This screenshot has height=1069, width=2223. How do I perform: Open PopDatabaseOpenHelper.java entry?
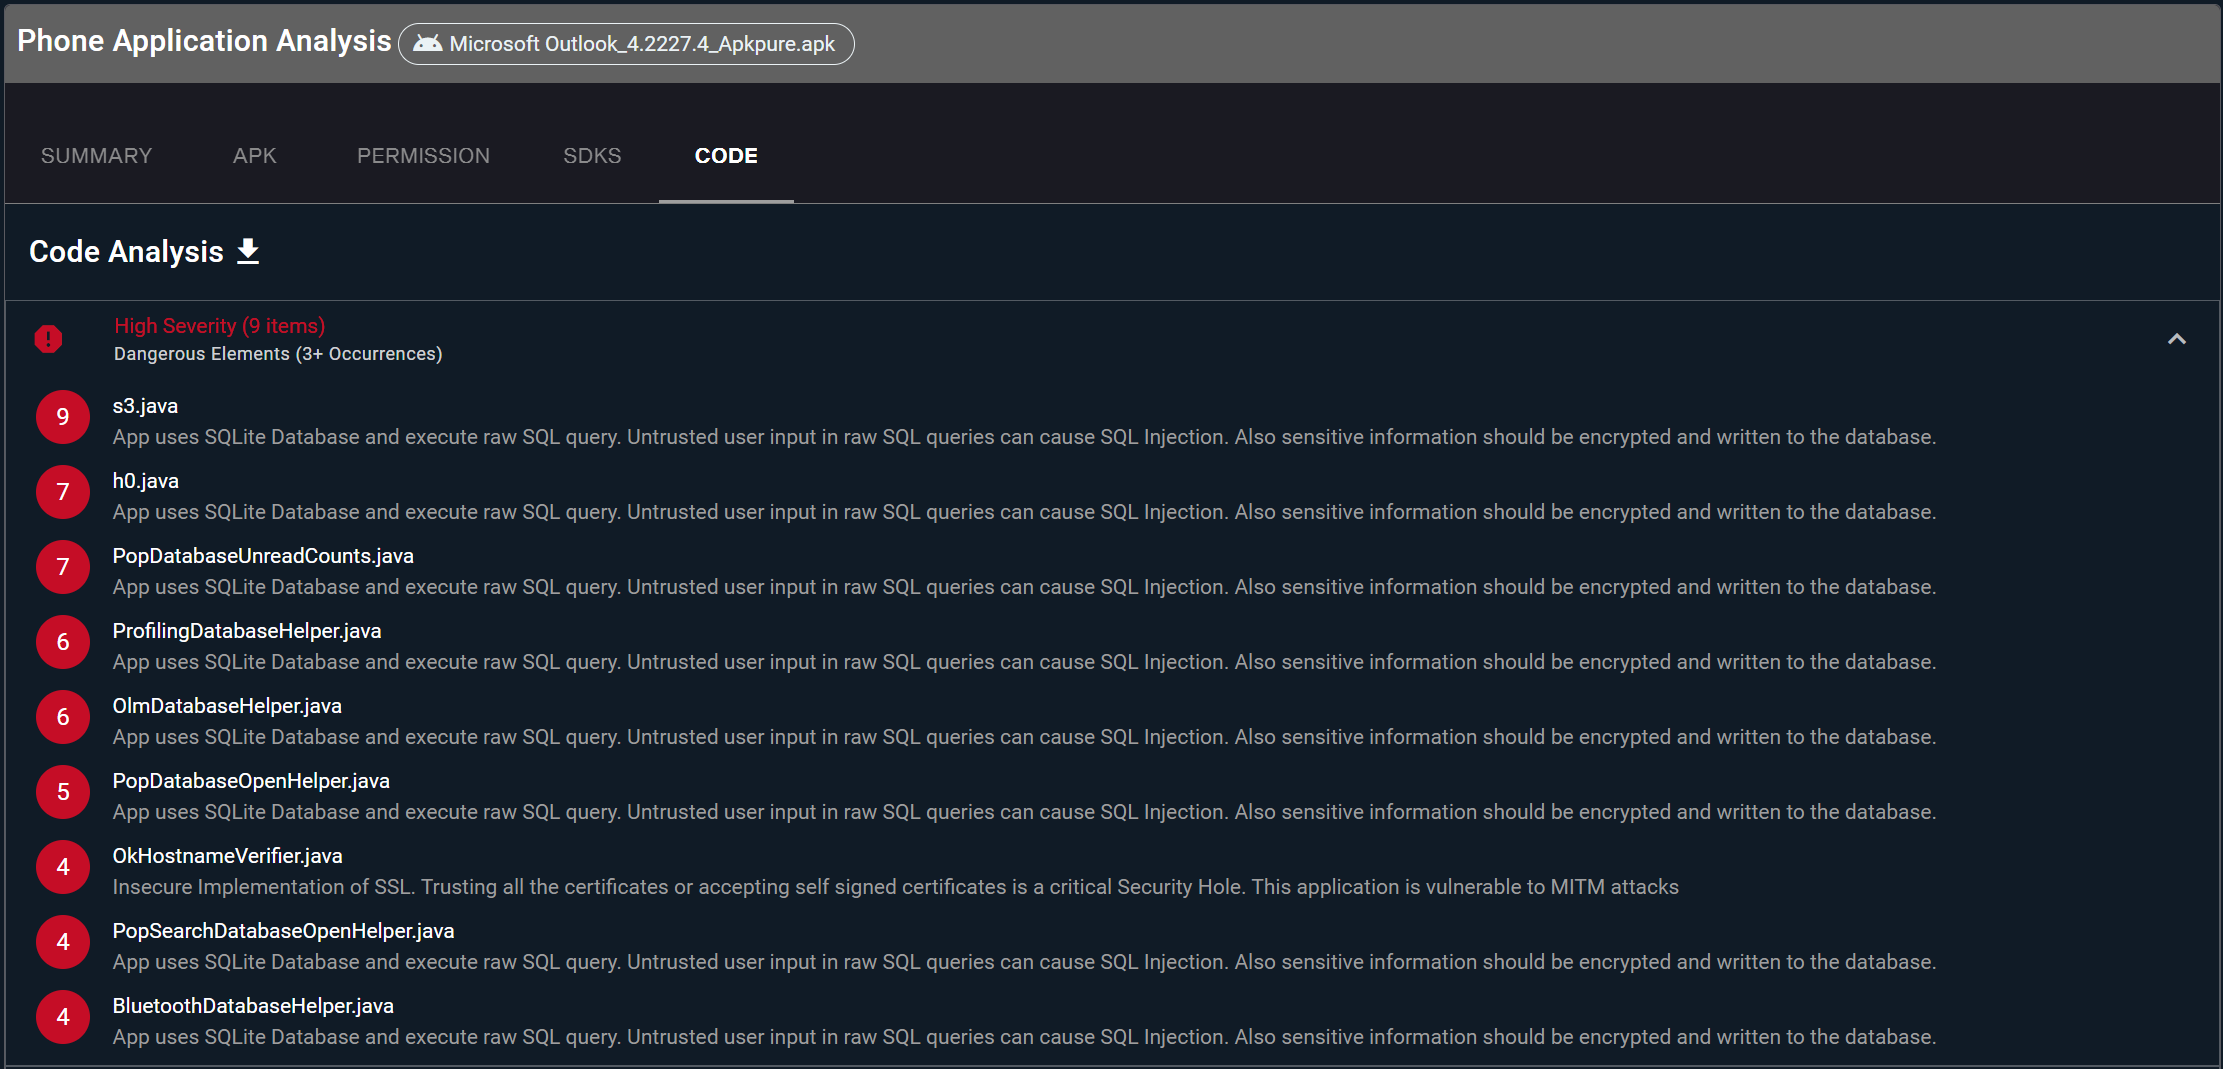pyautogui.click(x=251, y=781)
